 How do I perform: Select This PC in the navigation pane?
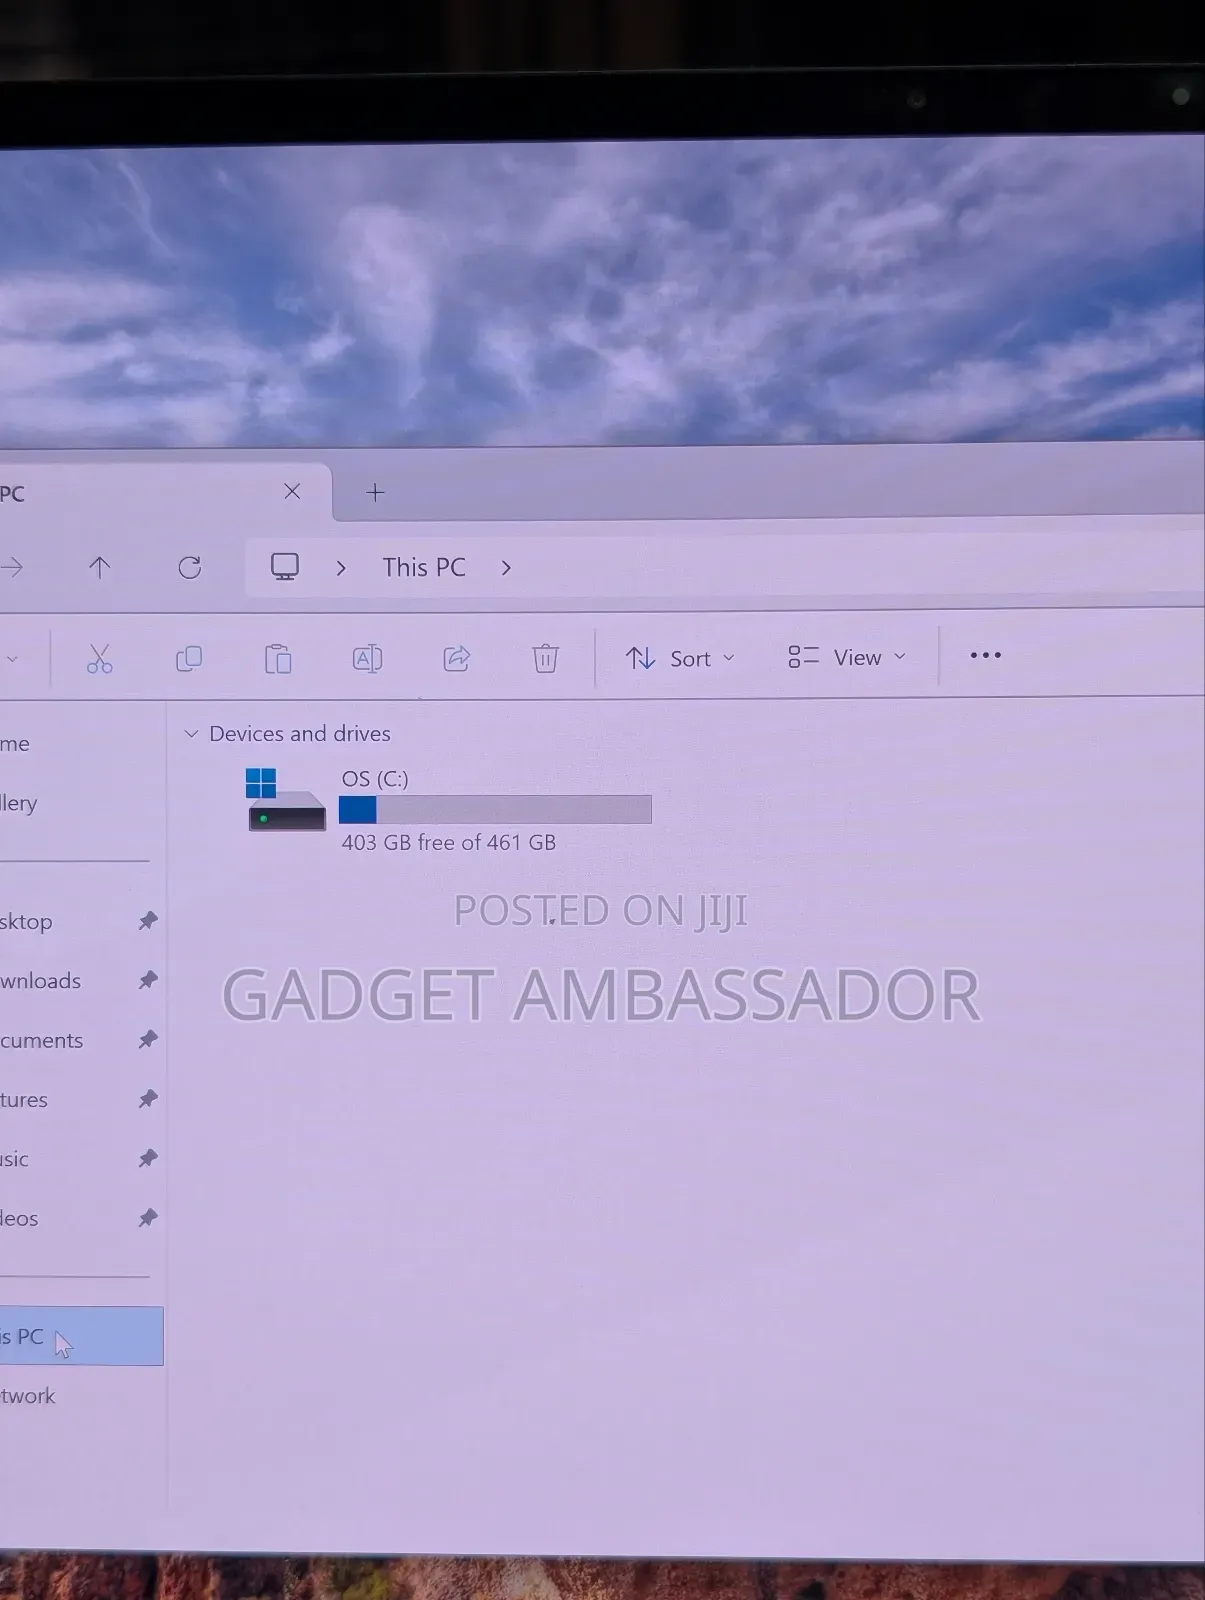(81, 1336)
